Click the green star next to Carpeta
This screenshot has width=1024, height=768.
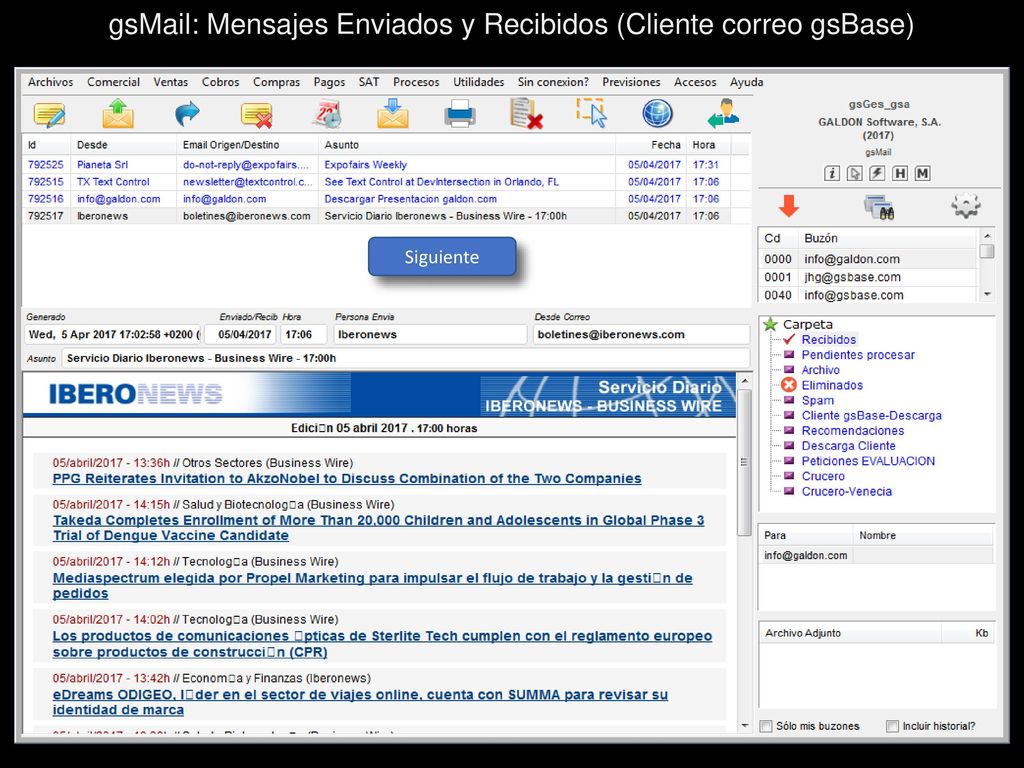[771, 324]
